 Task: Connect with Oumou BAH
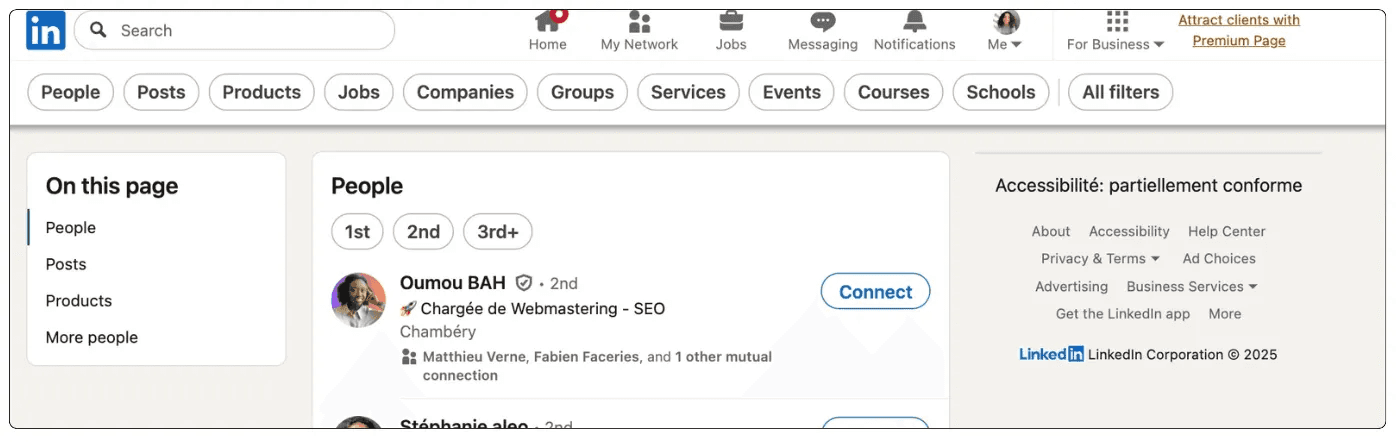click(x=875, y=292)
